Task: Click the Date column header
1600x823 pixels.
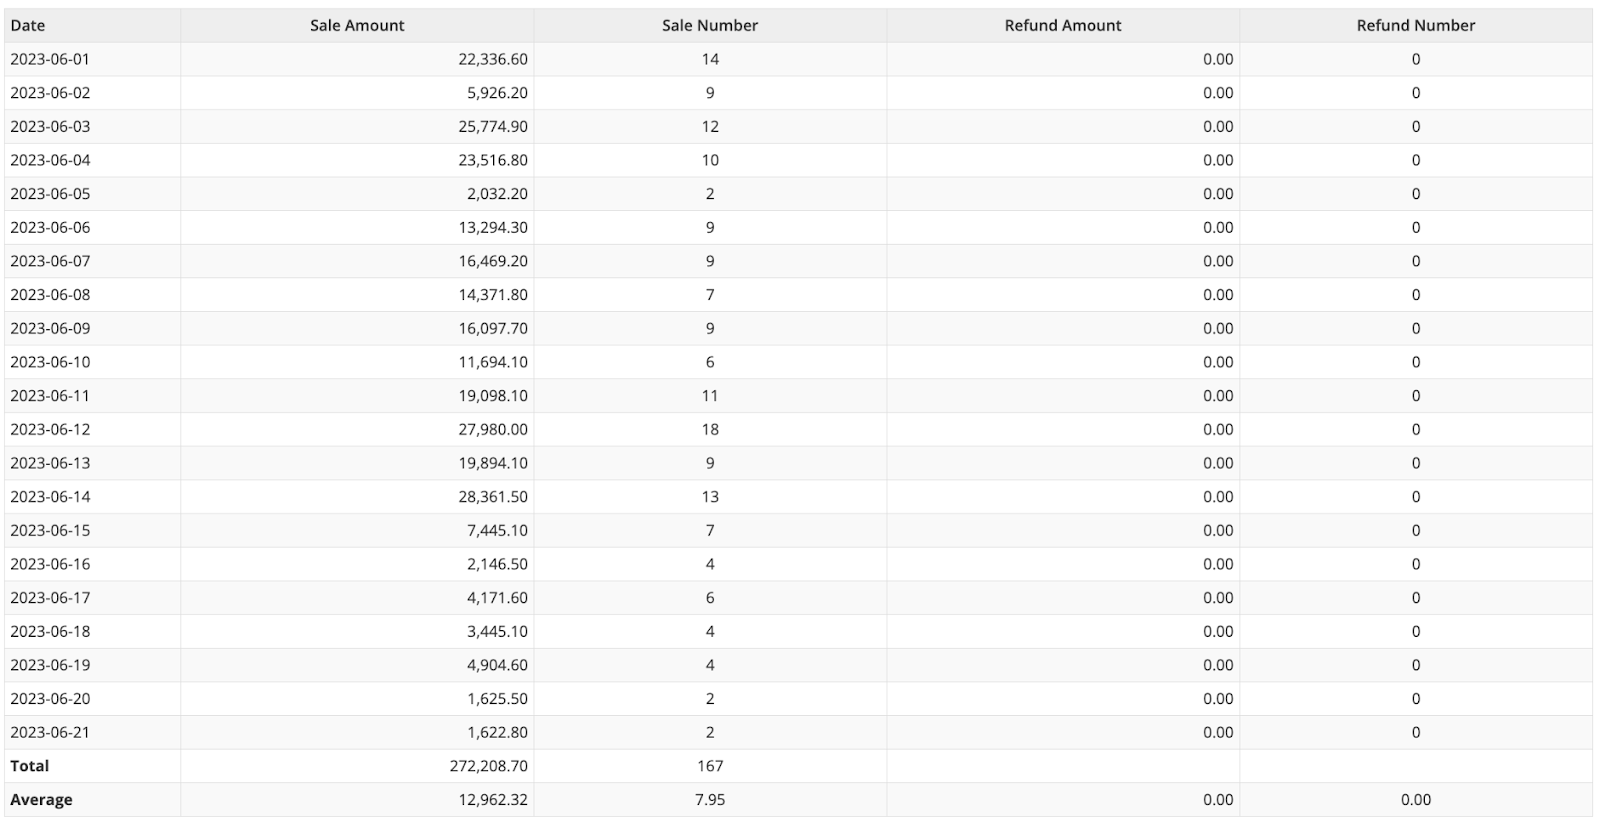Action: tap(28, 26)
